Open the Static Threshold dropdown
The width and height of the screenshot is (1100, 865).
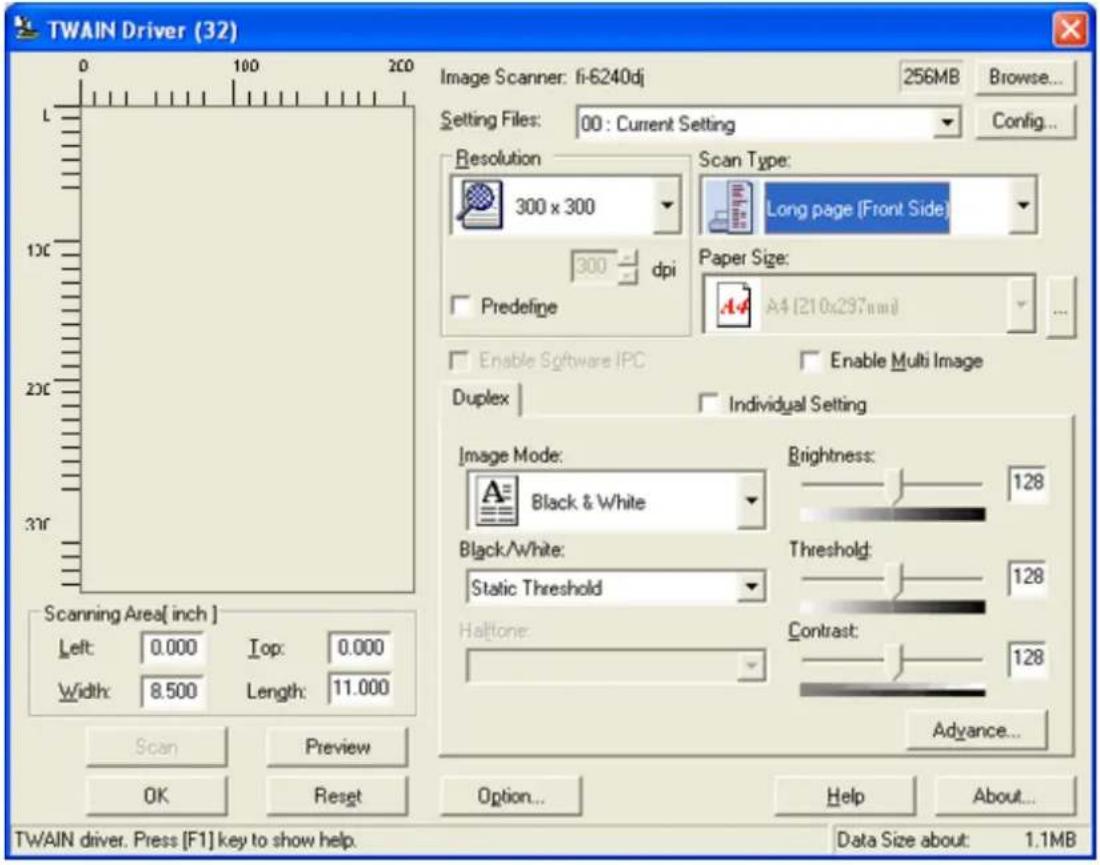pyautogui.click(x=751, y=586)
